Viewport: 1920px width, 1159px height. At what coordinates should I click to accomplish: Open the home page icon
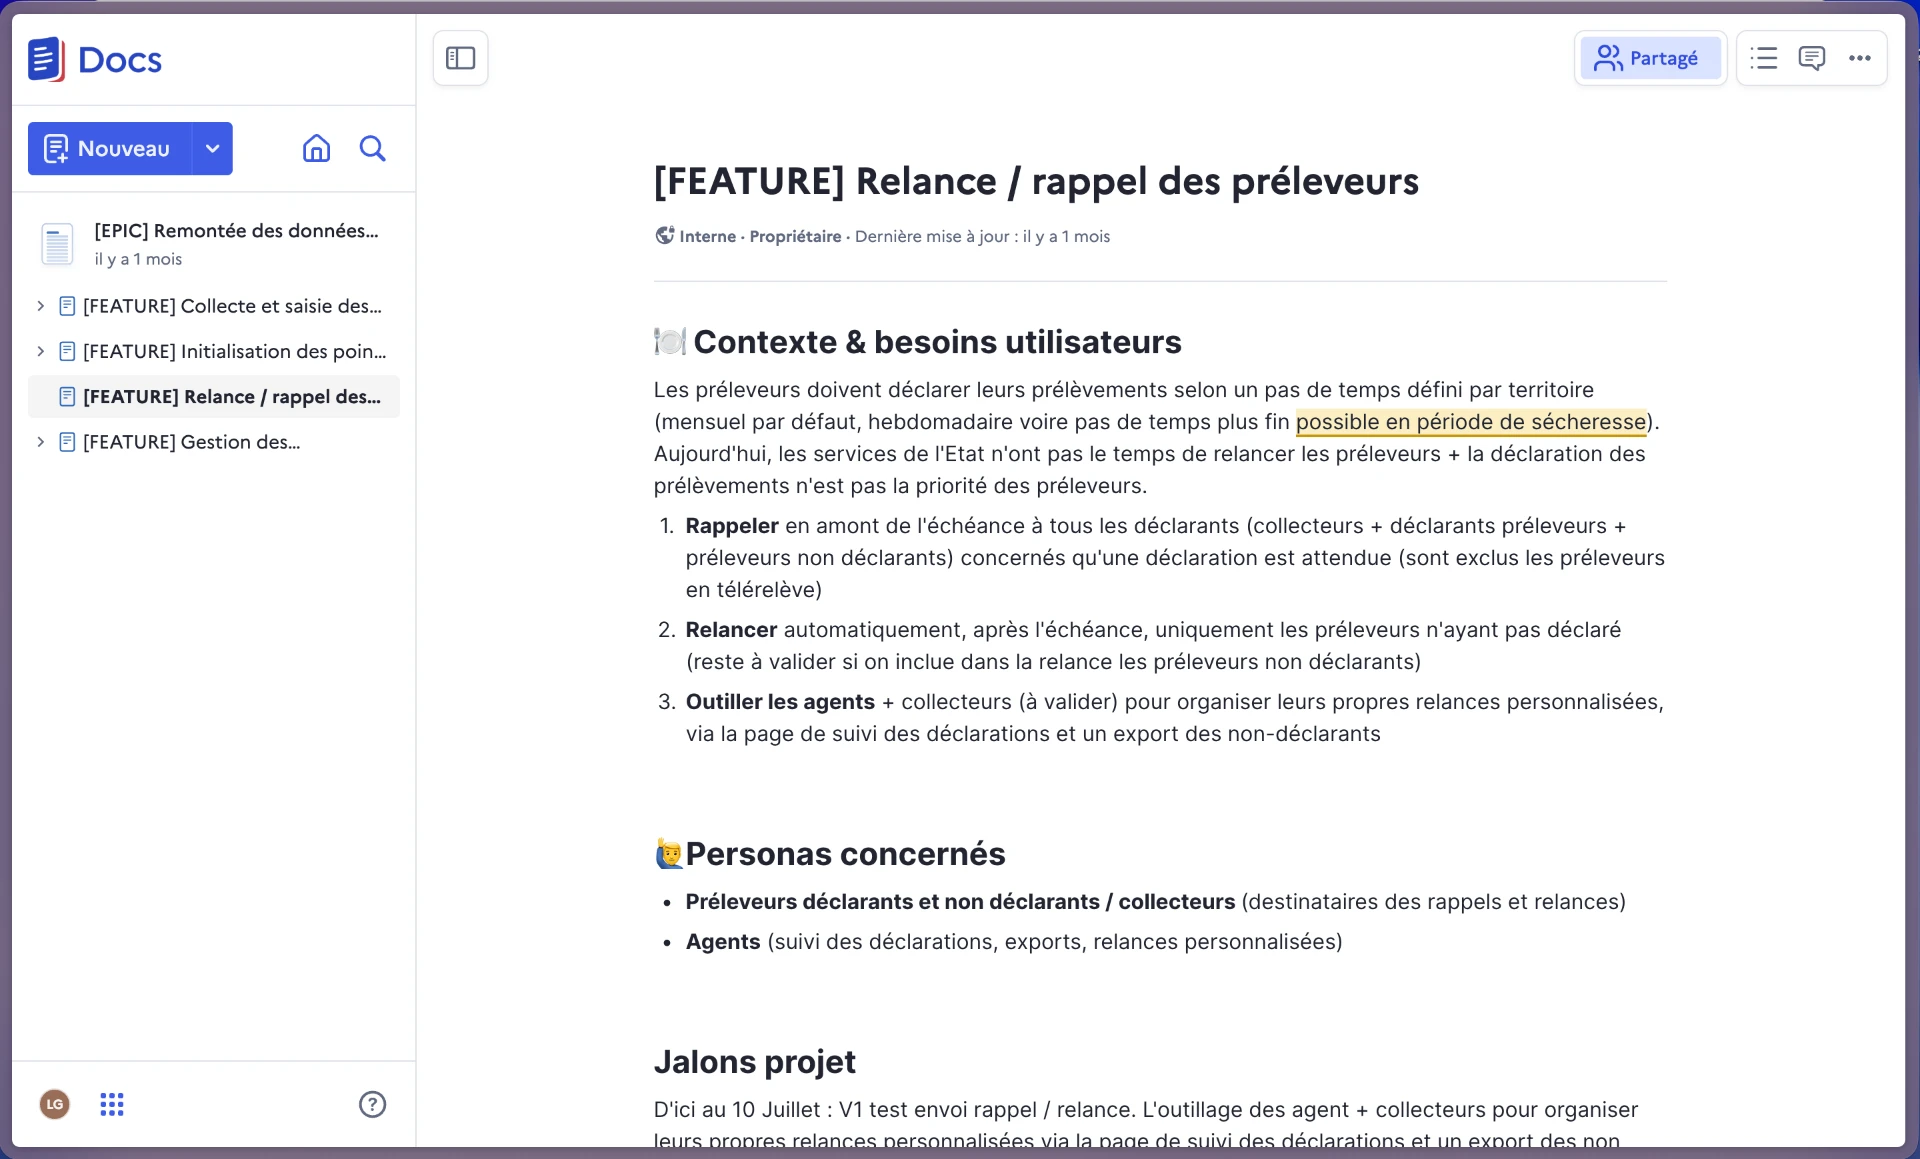[x=316, y=148]
